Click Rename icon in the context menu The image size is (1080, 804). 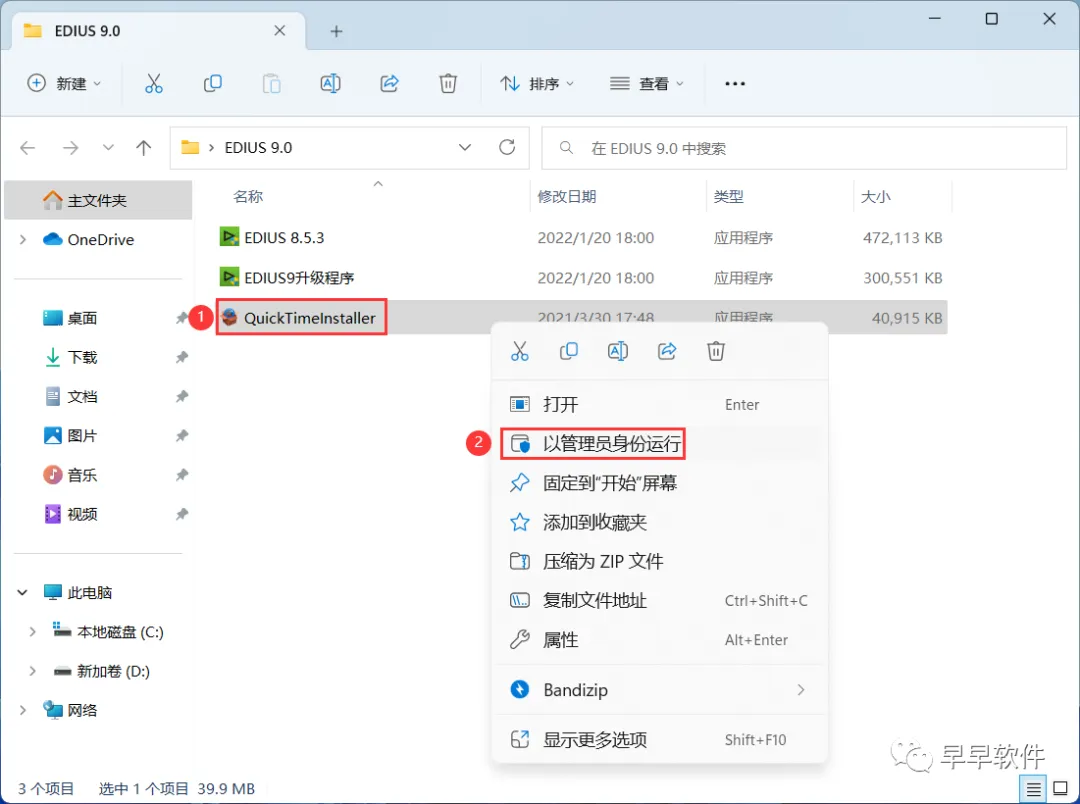618,351
